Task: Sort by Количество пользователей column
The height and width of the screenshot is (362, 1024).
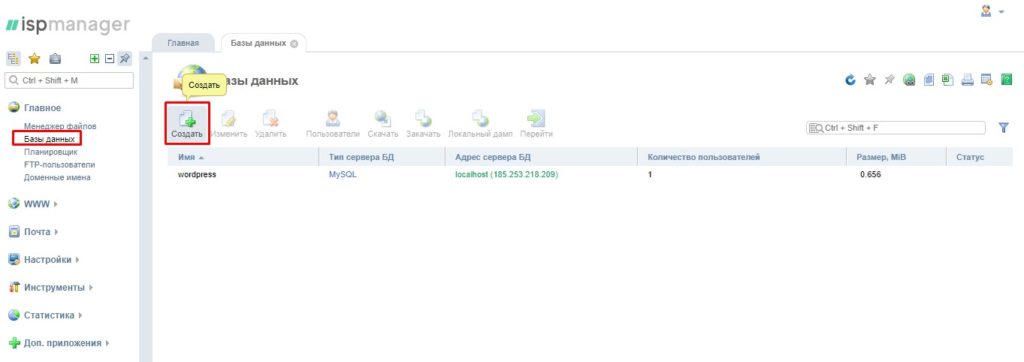Action: click(742, 157)
